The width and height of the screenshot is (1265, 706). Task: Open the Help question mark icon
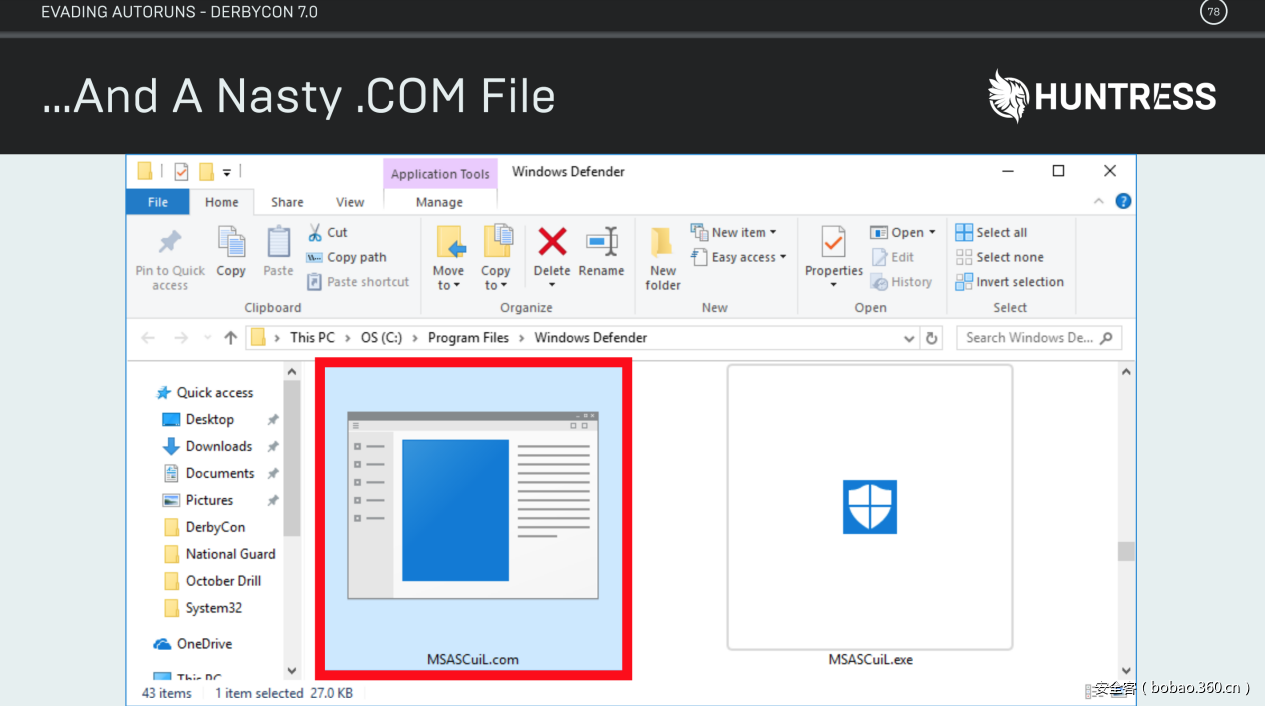click(x=1123, y=201)
